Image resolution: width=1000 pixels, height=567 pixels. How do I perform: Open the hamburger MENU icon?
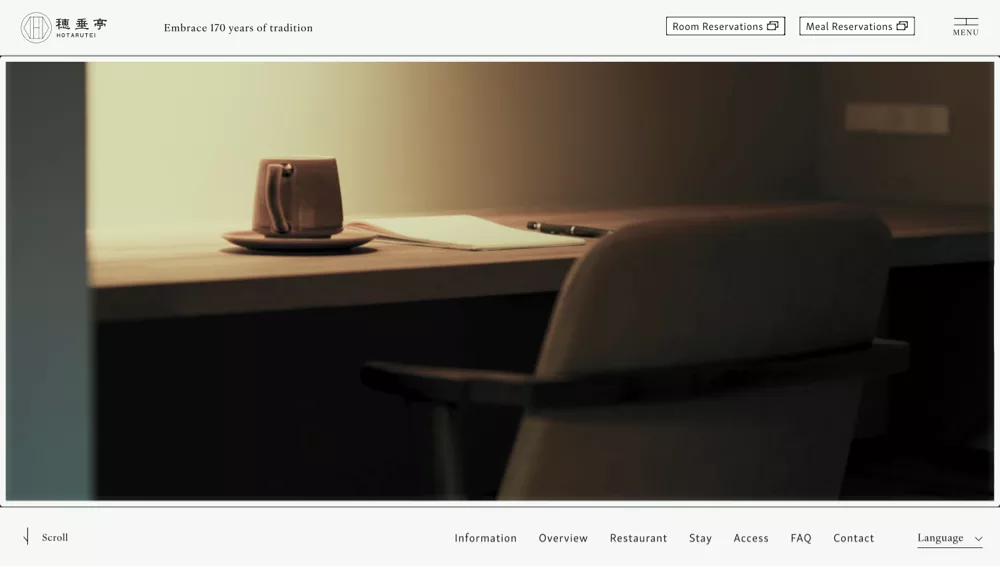(966, 27)
